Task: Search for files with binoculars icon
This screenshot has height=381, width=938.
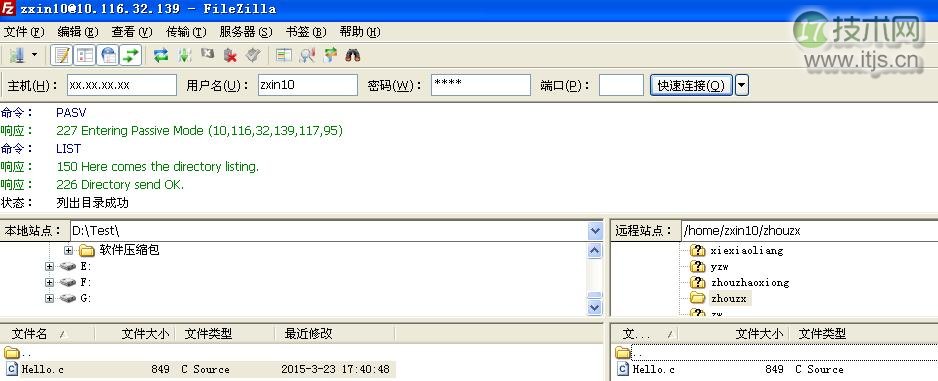Action: tap(353, 56)
